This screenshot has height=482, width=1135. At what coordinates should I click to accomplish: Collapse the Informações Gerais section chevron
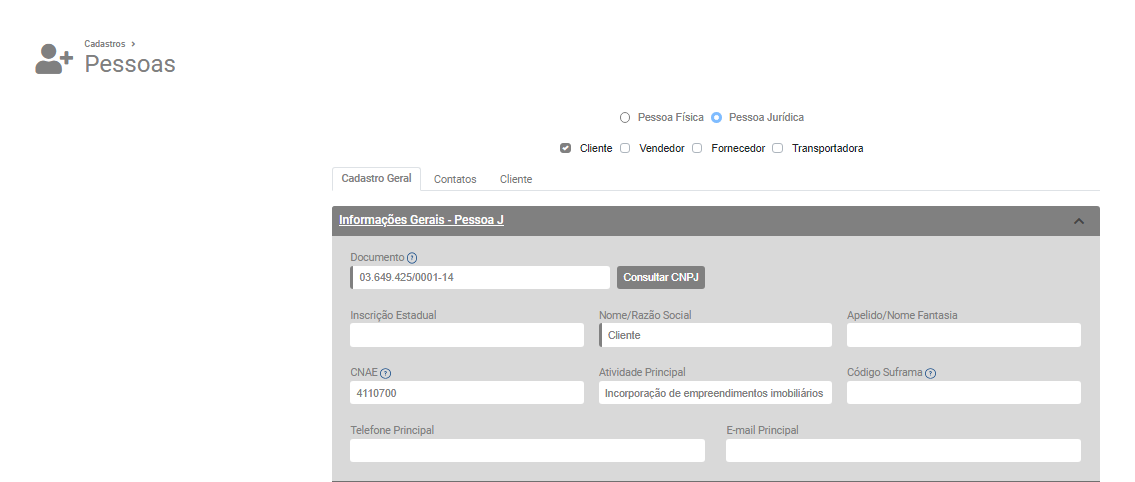(1079, 221)
